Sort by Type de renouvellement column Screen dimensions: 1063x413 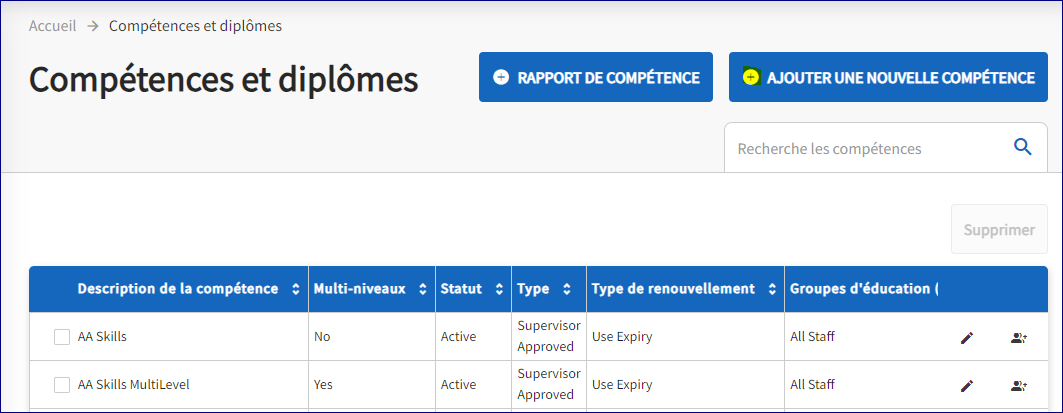coord(772,290)
